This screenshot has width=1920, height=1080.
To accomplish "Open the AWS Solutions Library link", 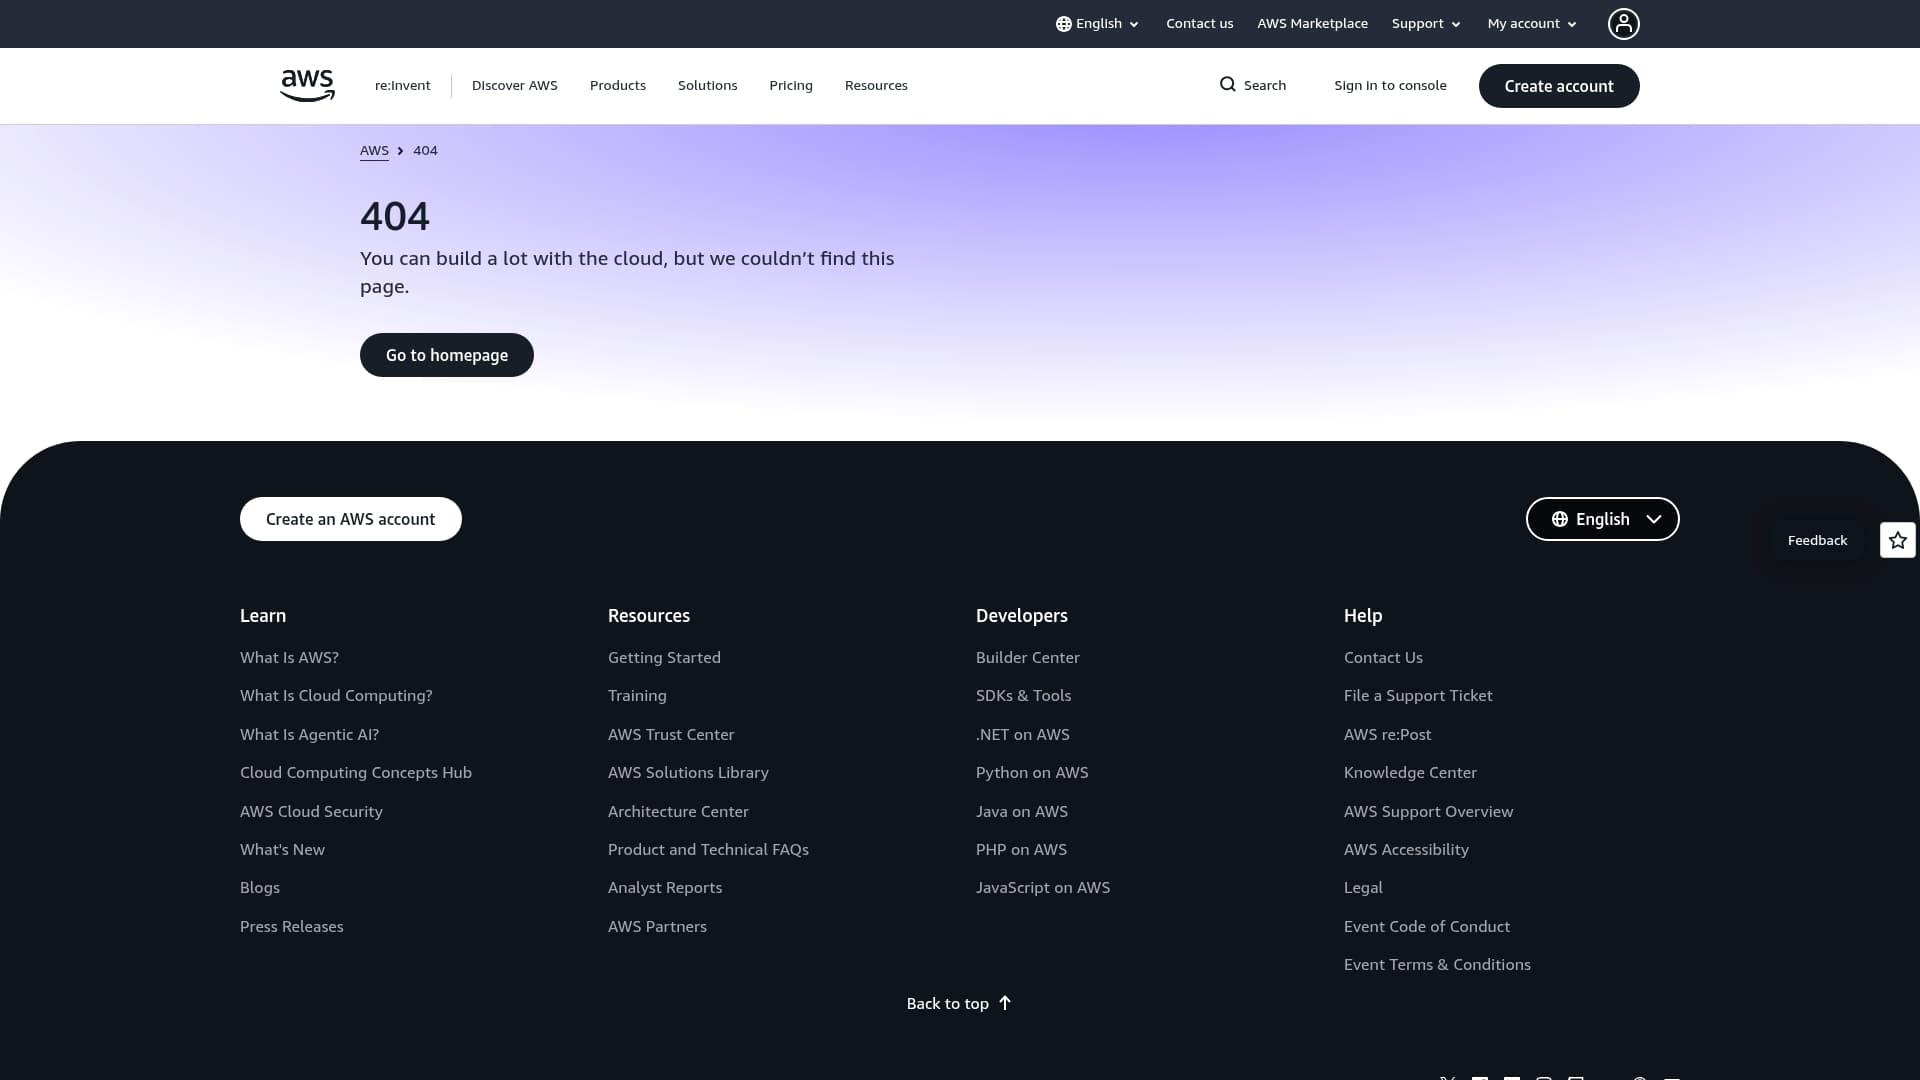I will point(688,773).
